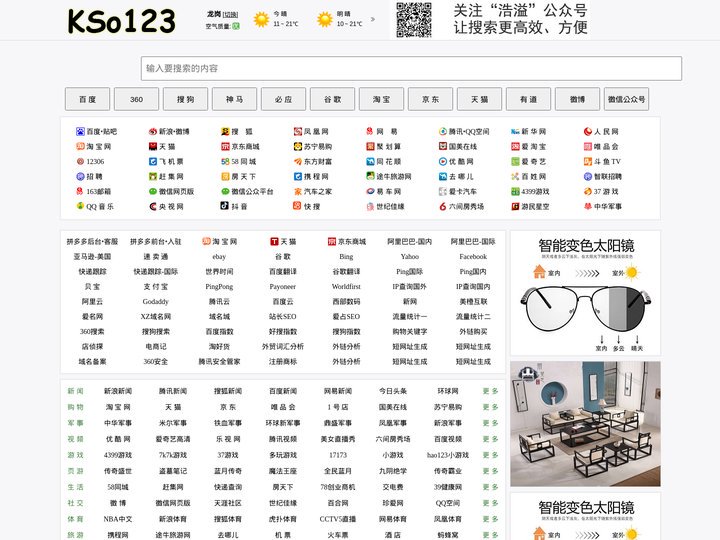The width and height of the screenshot is (720, 540).
Task: Show 更多 links for the 军事 row
Action: coord(490,423)
